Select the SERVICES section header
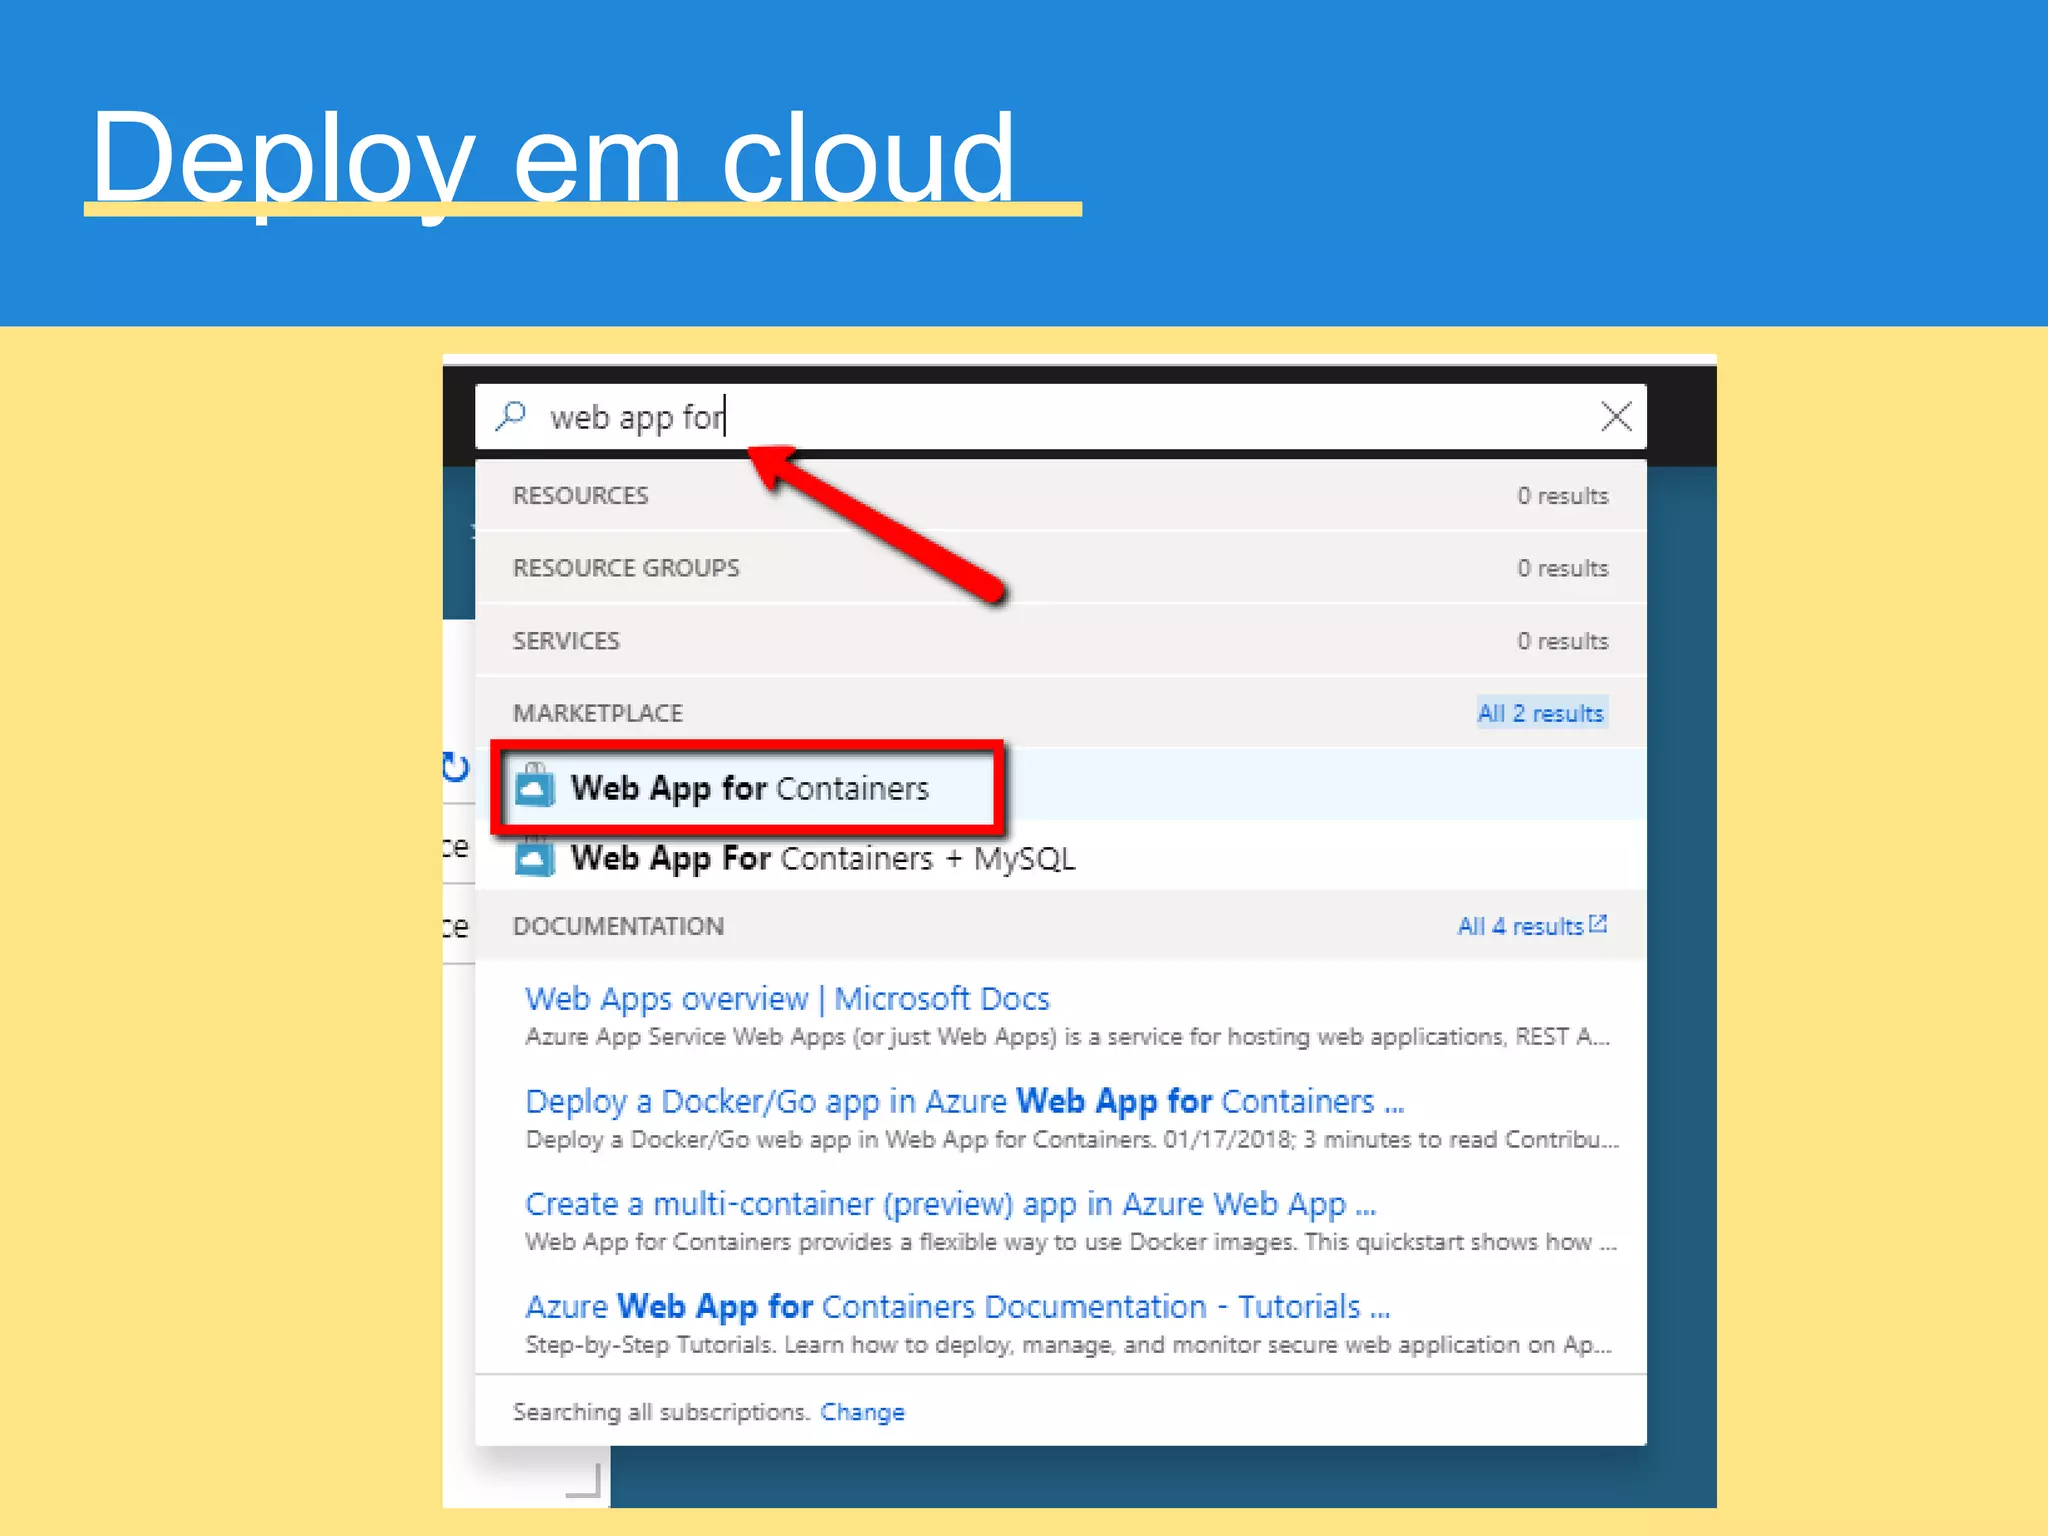Viewport: 2048px width, 1536px height. [x=566, y=640]
